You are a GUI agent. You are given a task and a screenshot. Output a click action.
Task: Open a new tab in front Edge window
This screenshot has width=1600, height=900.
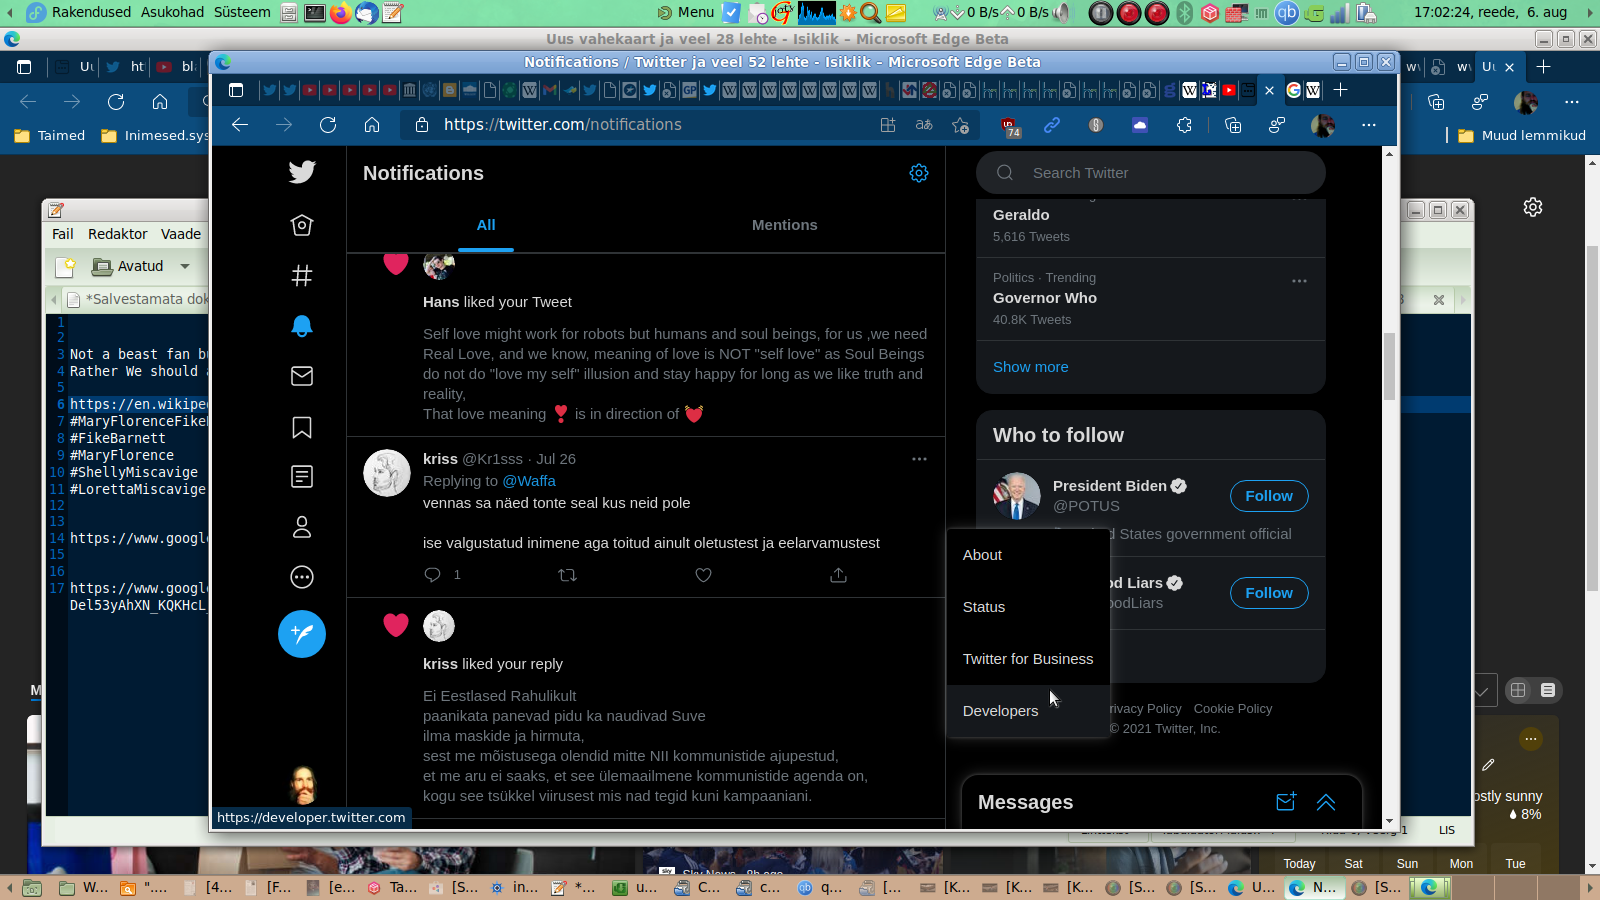point(1341,90)
